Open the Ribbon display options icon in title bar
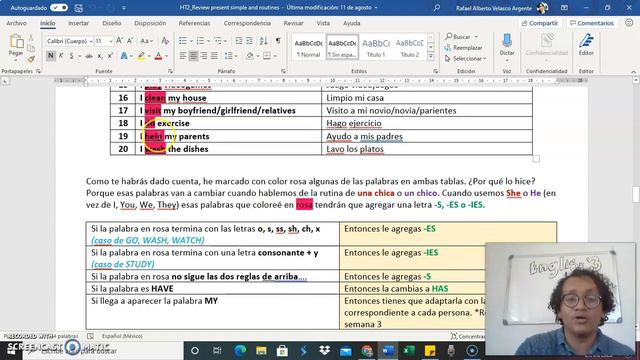 (564, 7)
